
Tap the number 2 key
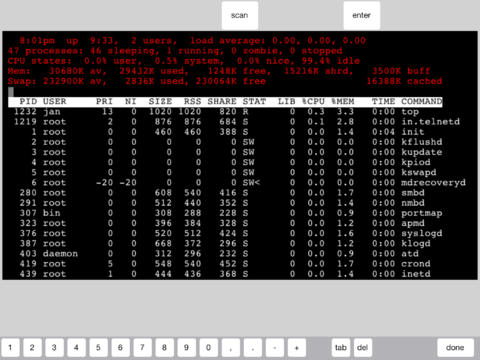32,348
